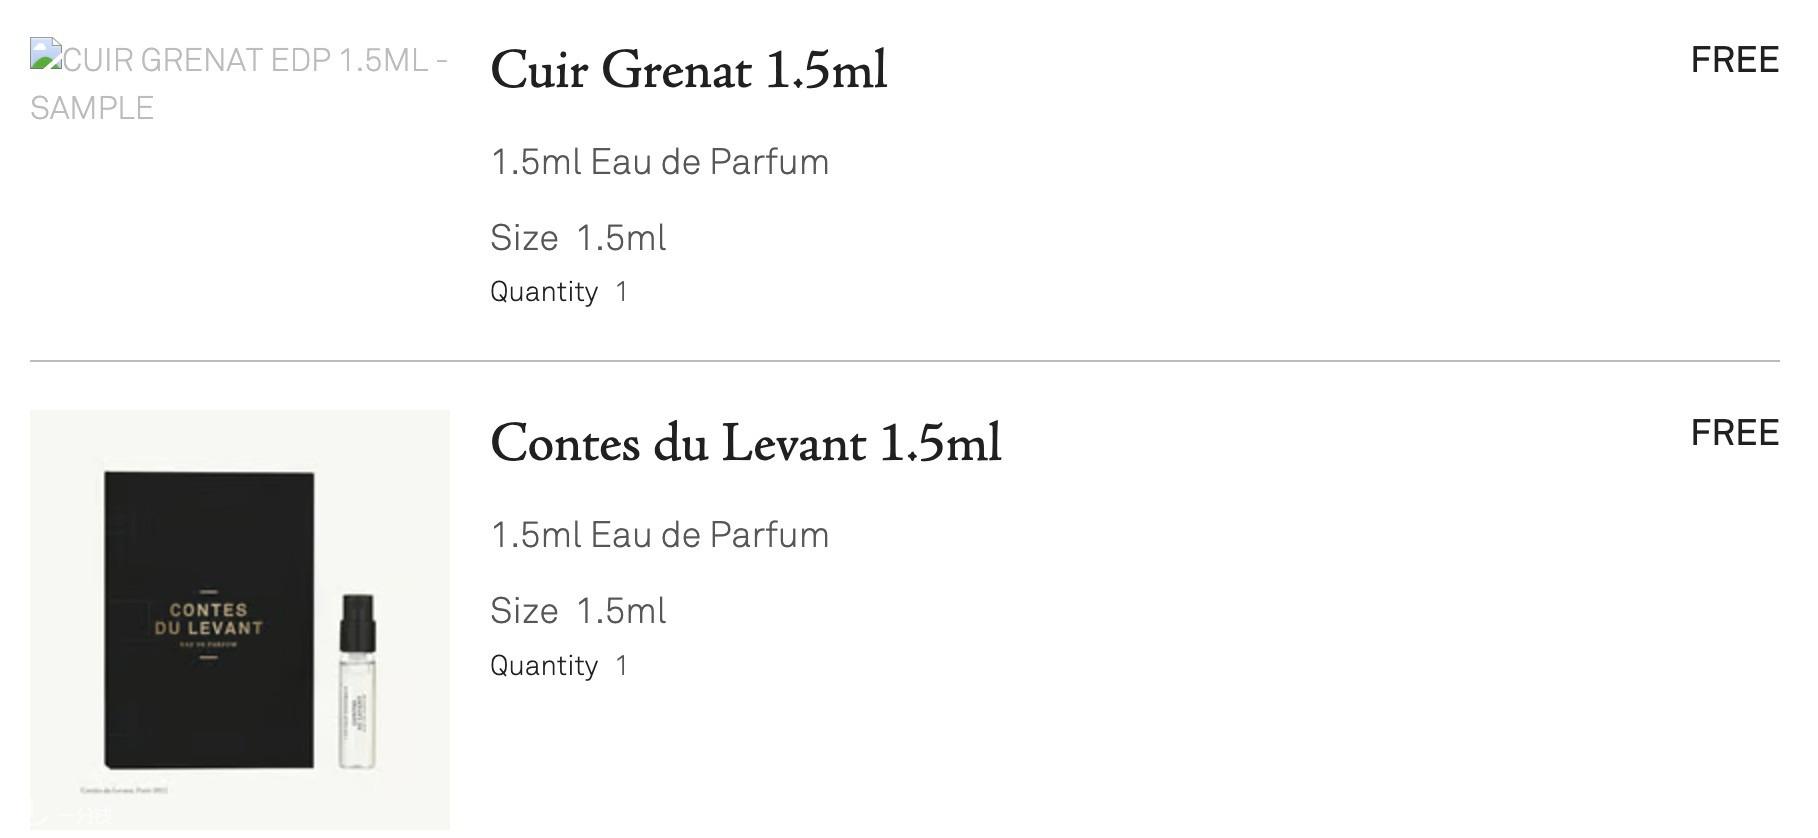This screenshot has height=838, width=1818.
Task: Click the FREE price for Contes du Levant
Action: (x=1735, y=433)
